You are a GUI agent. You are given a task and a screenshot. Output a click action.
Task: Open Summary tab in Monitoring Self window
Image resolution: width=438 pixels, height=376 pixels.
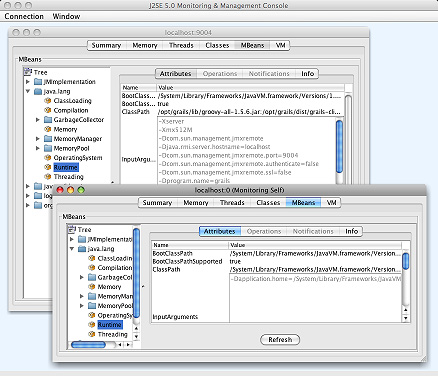click(157, 203)
